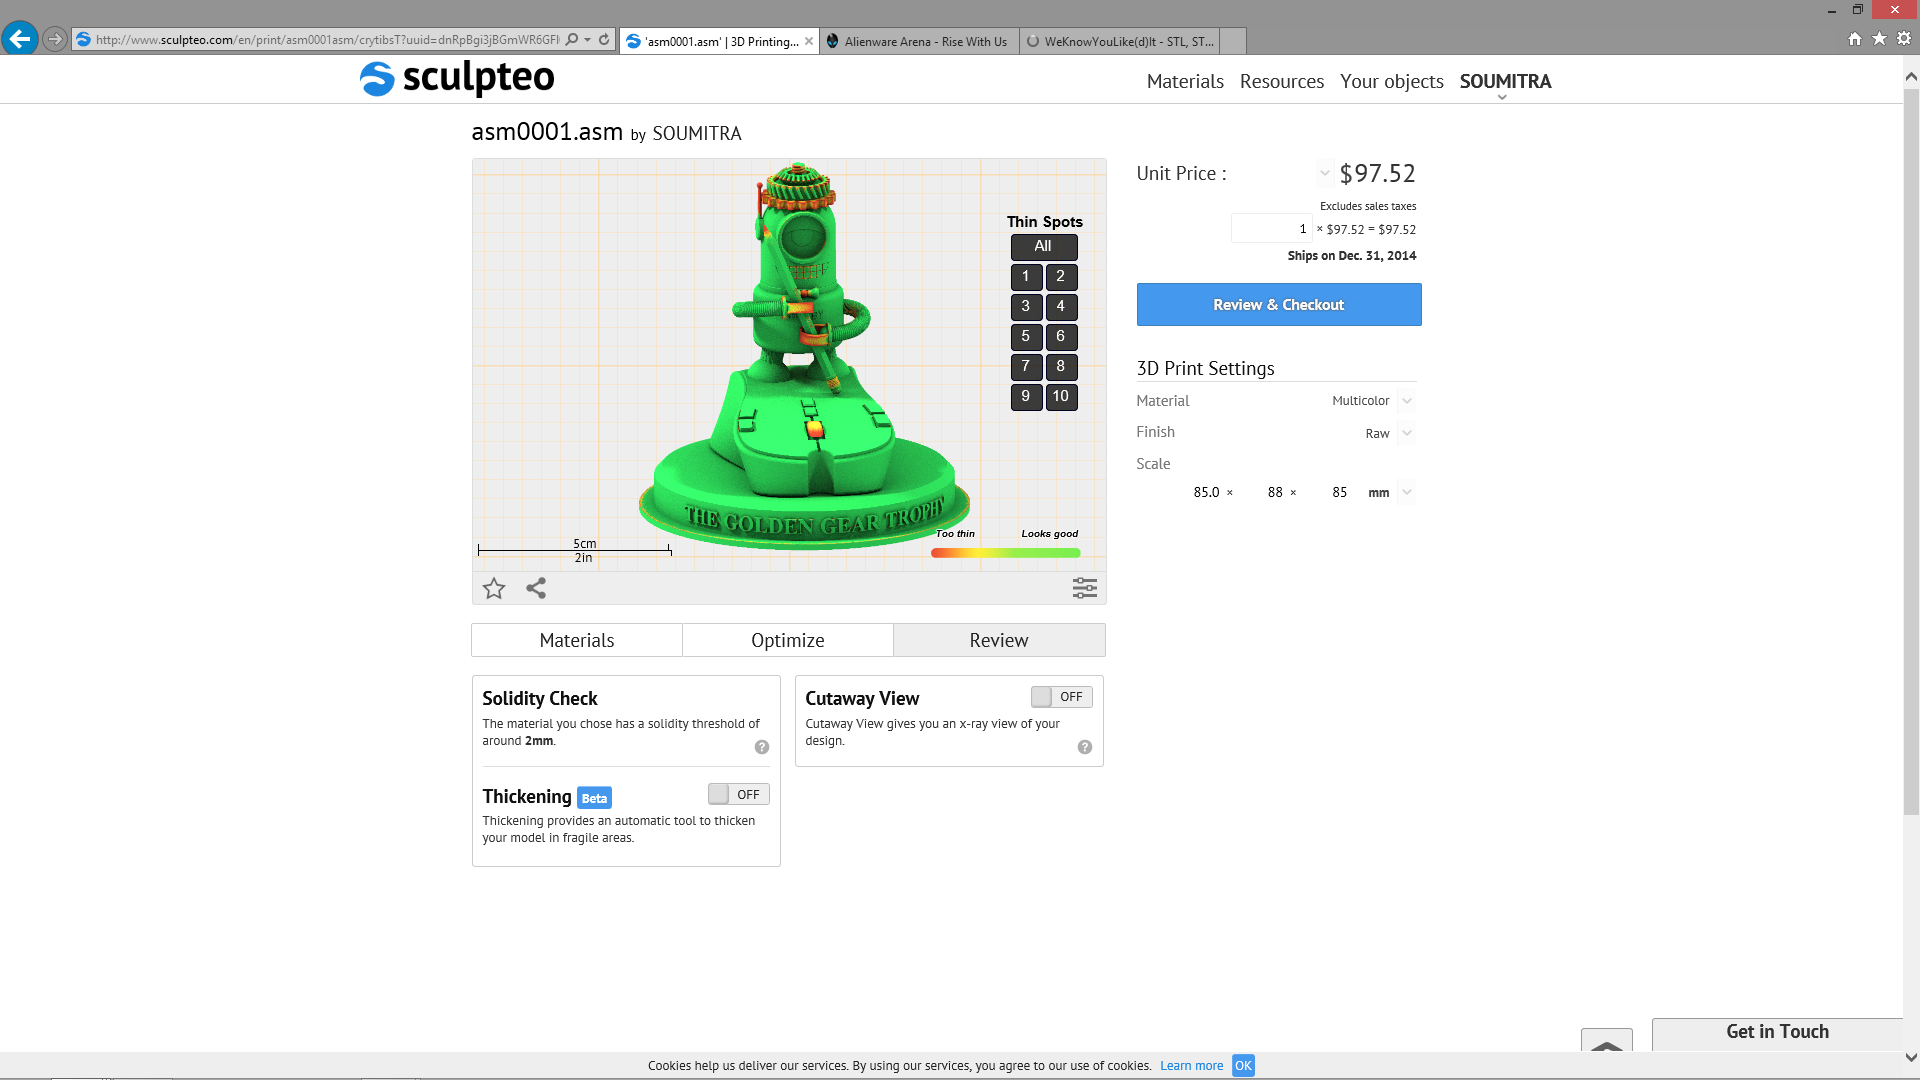Edit the scale depth value 88

tap(1275, 493)
